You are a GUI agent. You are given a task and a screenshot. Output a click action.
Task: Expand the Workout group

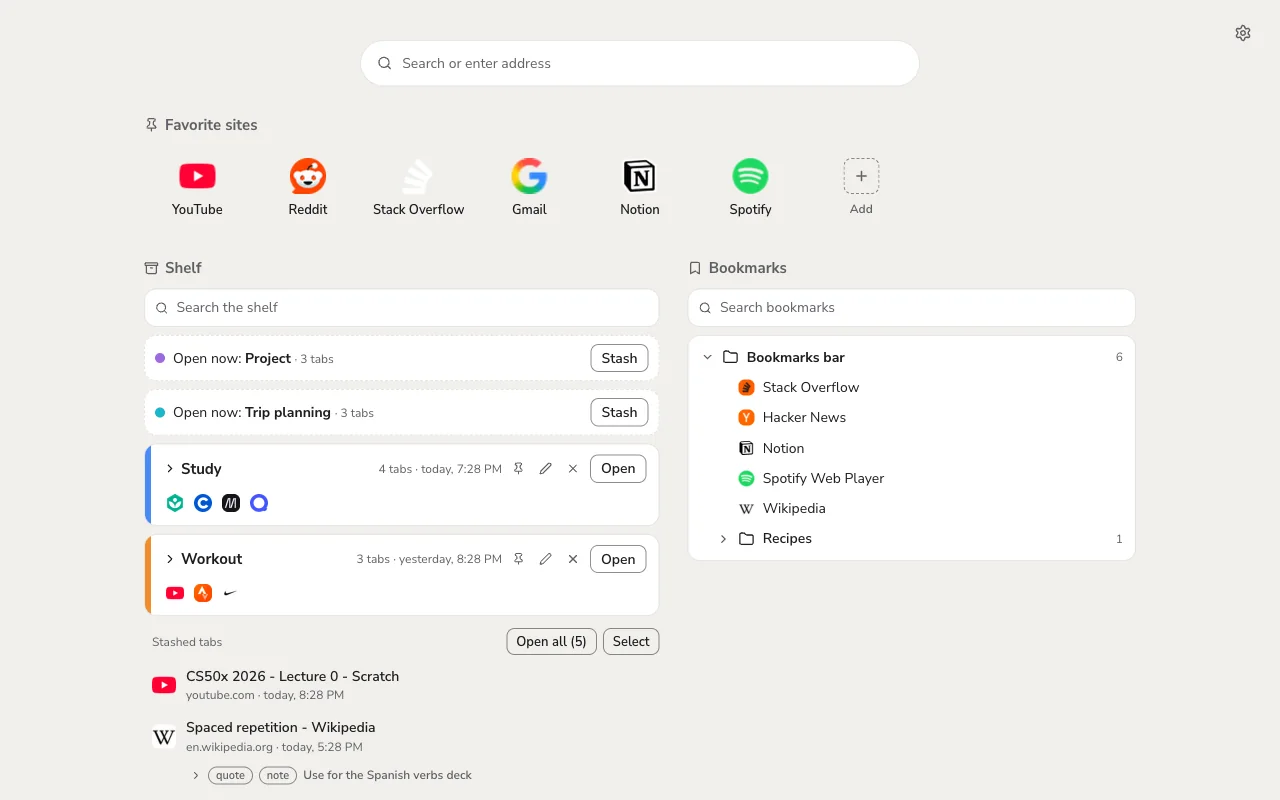pos(170,559)
